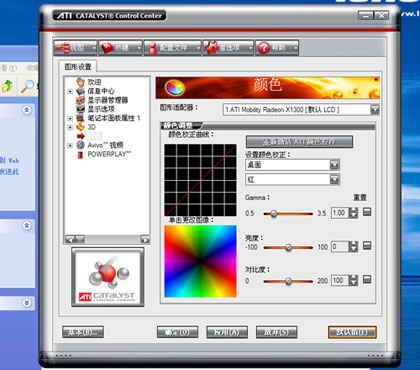Open the Help menu with question mark icon
The width and height of the screenshot is (420, 370).
[x=277, y=48]
